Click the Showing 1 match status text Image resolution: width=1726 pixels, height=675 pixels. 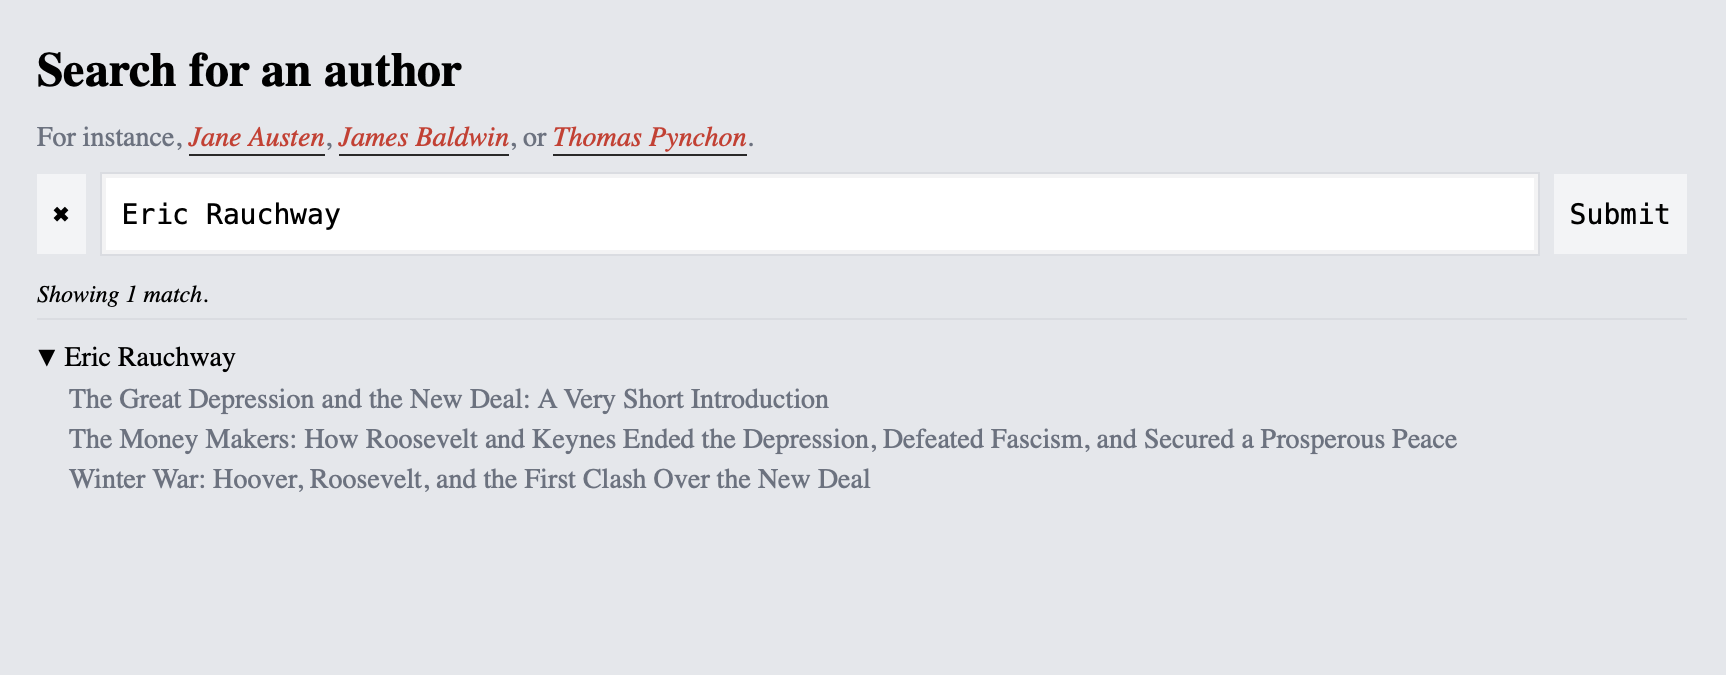click(123, 294)
